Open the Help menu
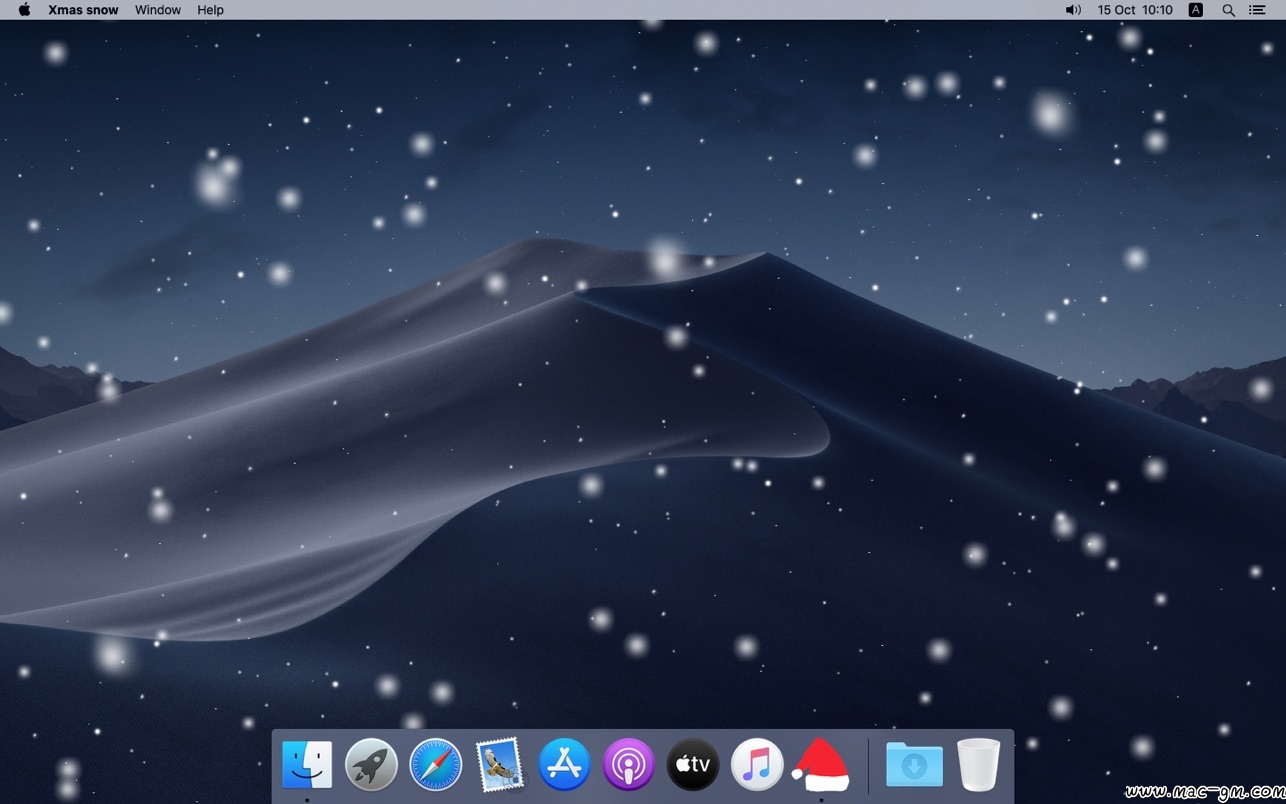The height and width of the screenshot is (804, 1286). [x=210, y=10]
